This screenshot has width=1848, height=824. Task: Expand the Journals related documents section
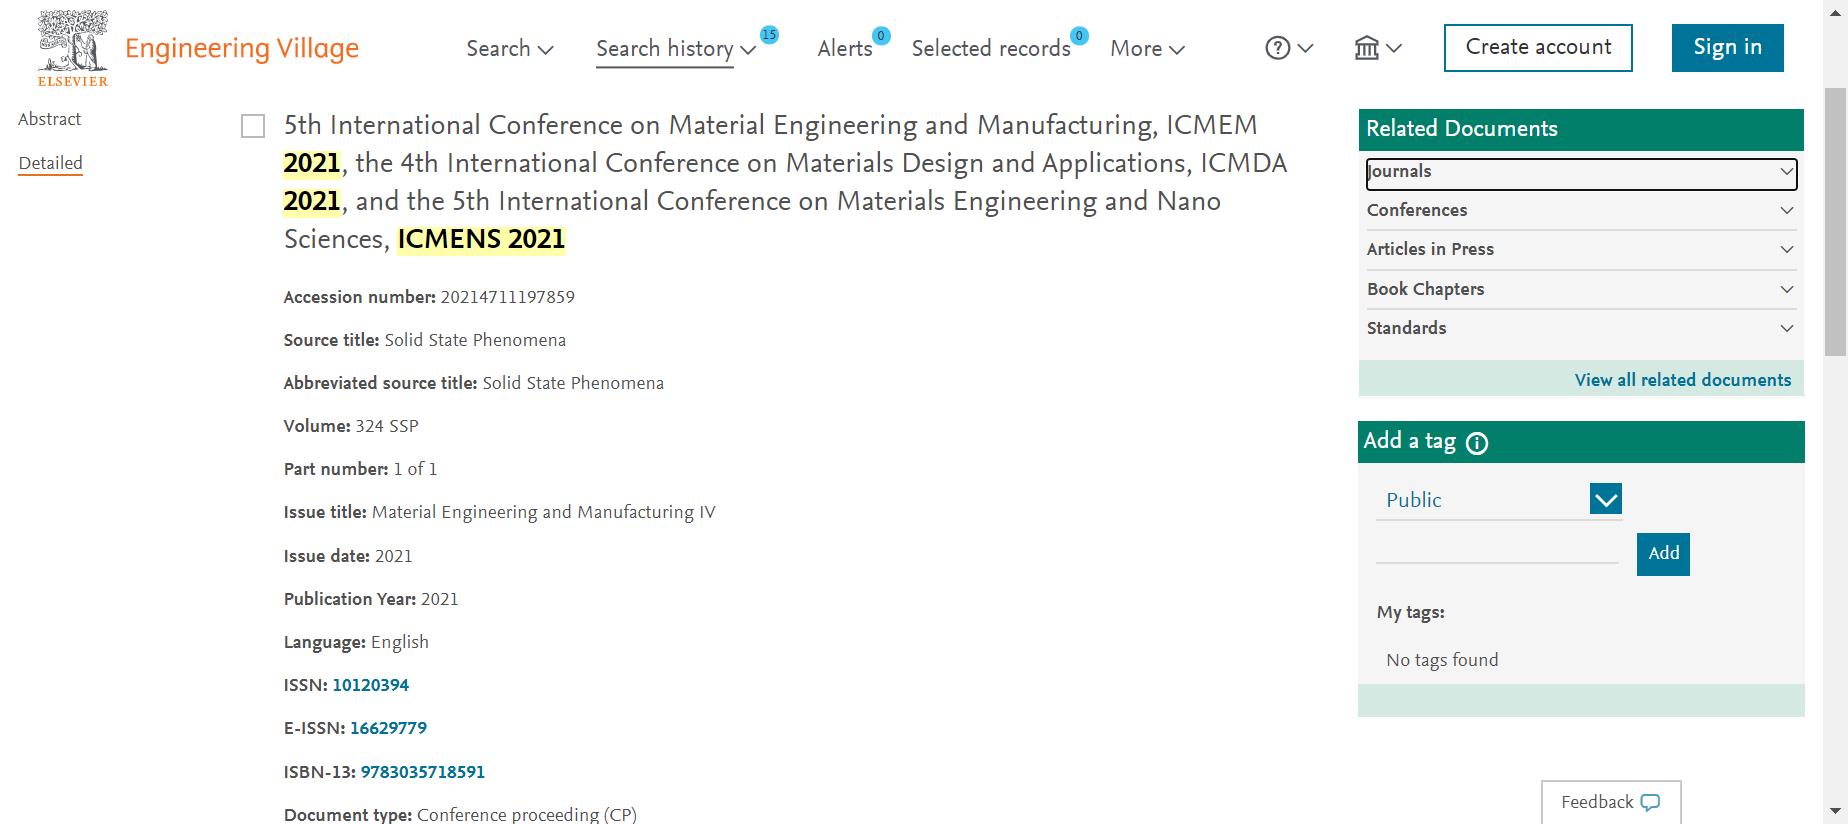click(x=1580, y=172)
